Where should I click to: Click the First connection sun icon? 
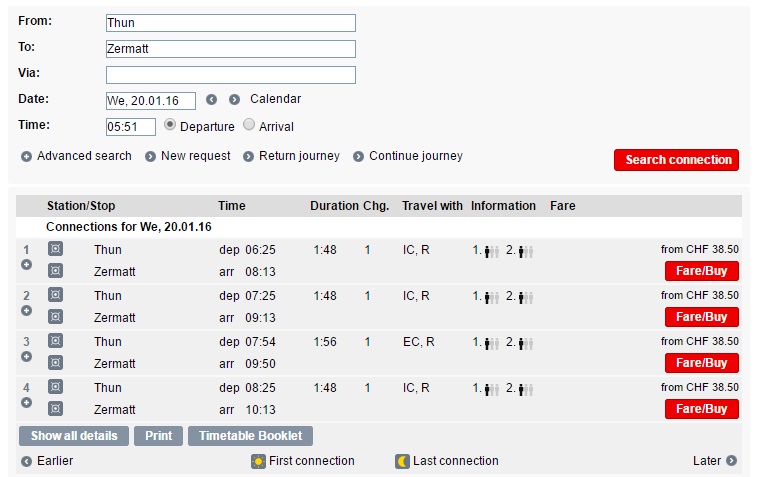[x=258, y=461]
